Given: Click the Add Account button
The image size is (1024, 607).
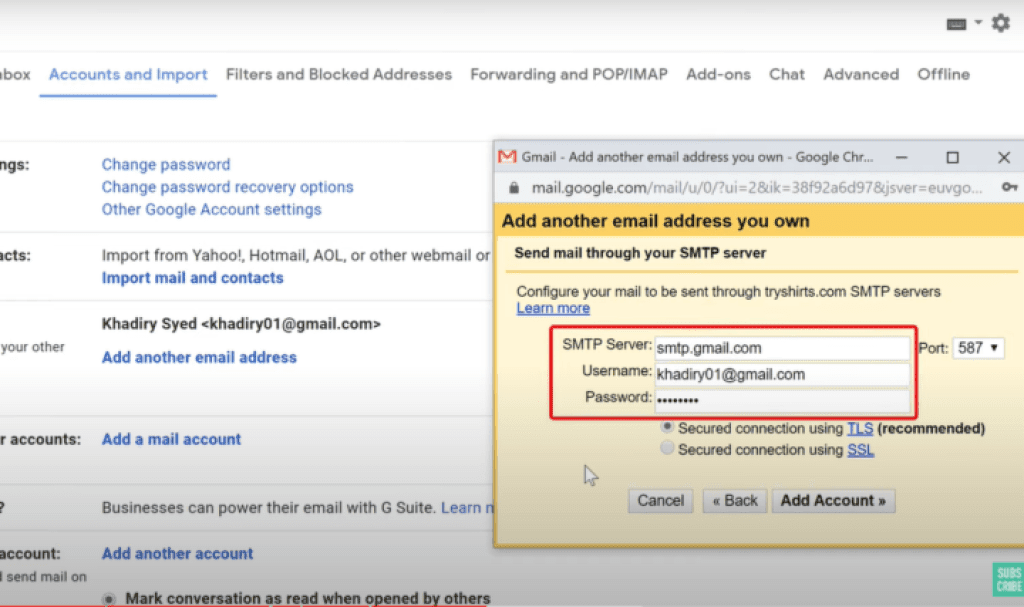Looking at the screenshot, I should (x=833, y=500).
